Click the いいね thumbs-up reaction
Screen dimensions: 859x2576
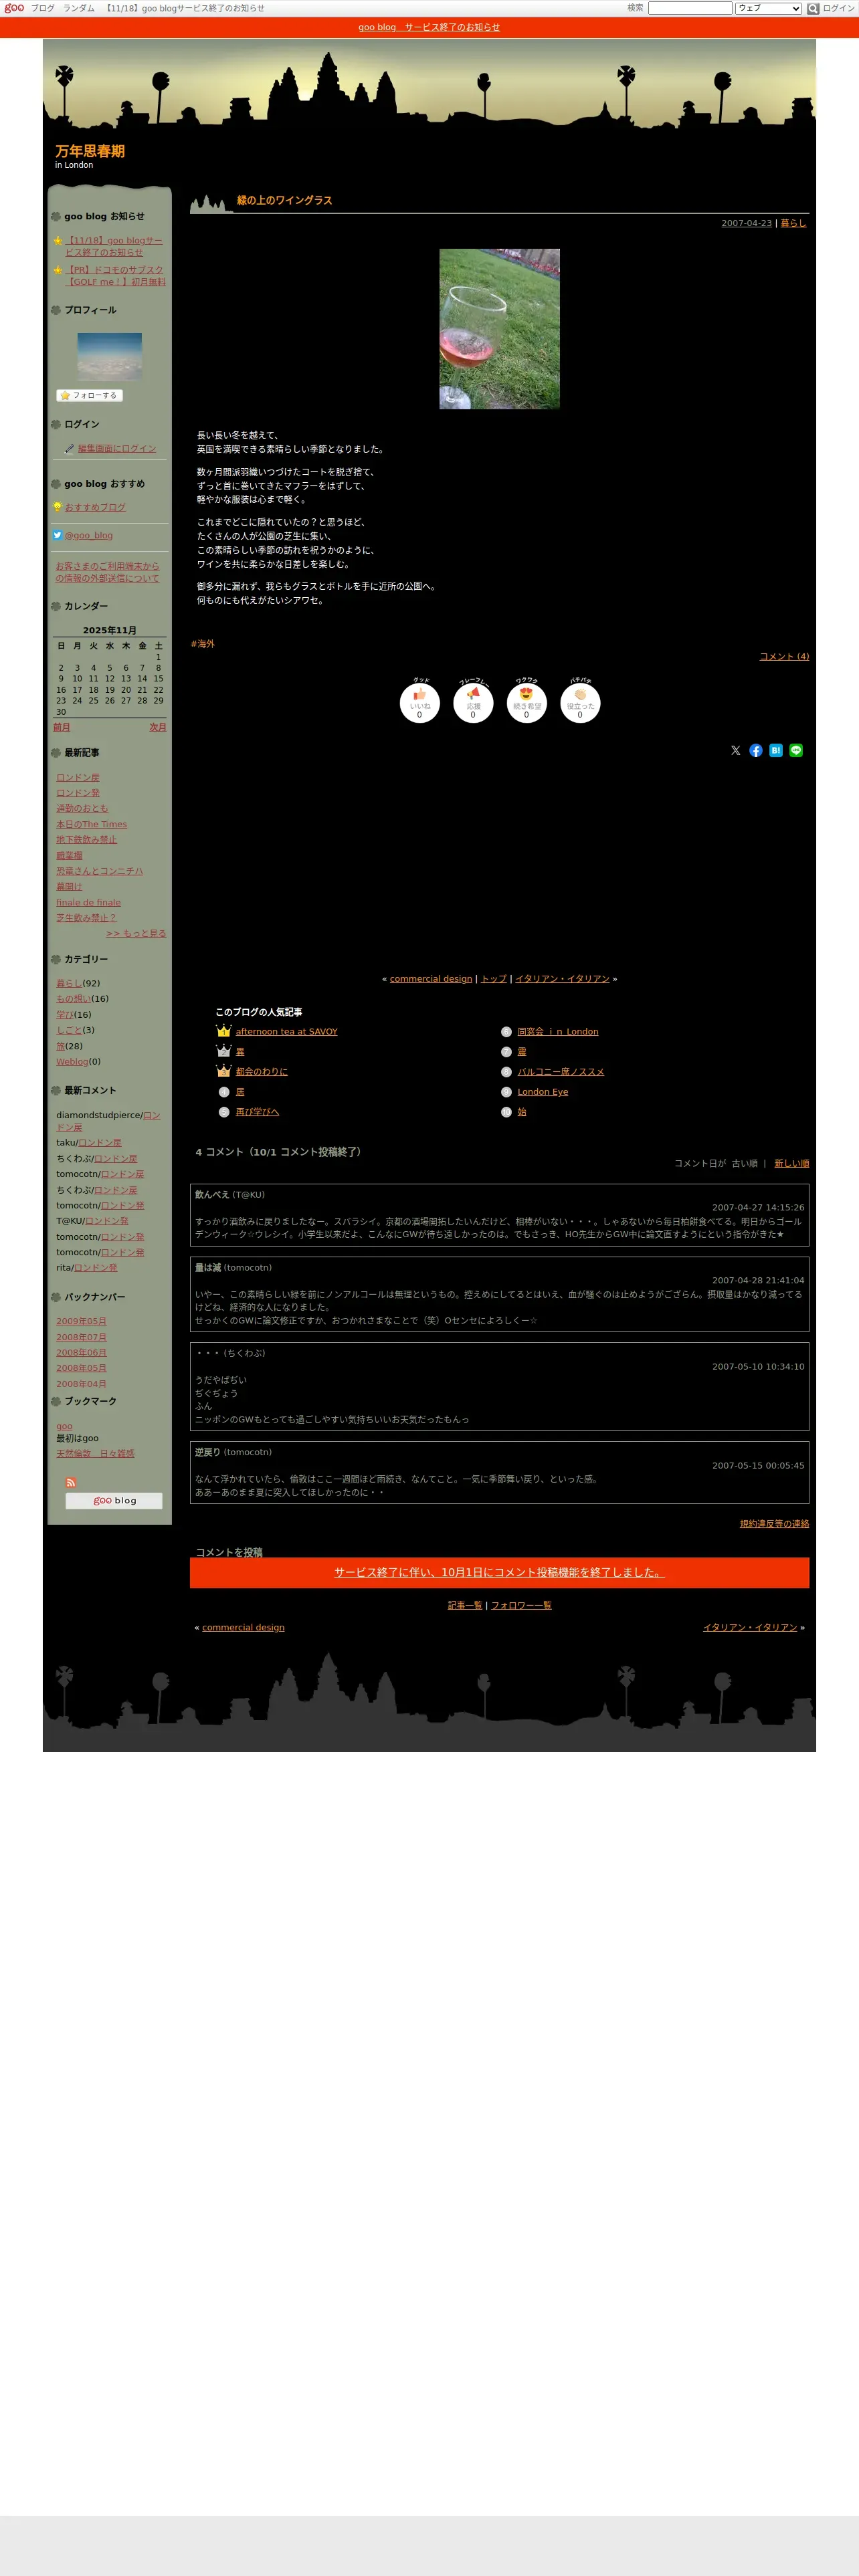coord(419,702)
